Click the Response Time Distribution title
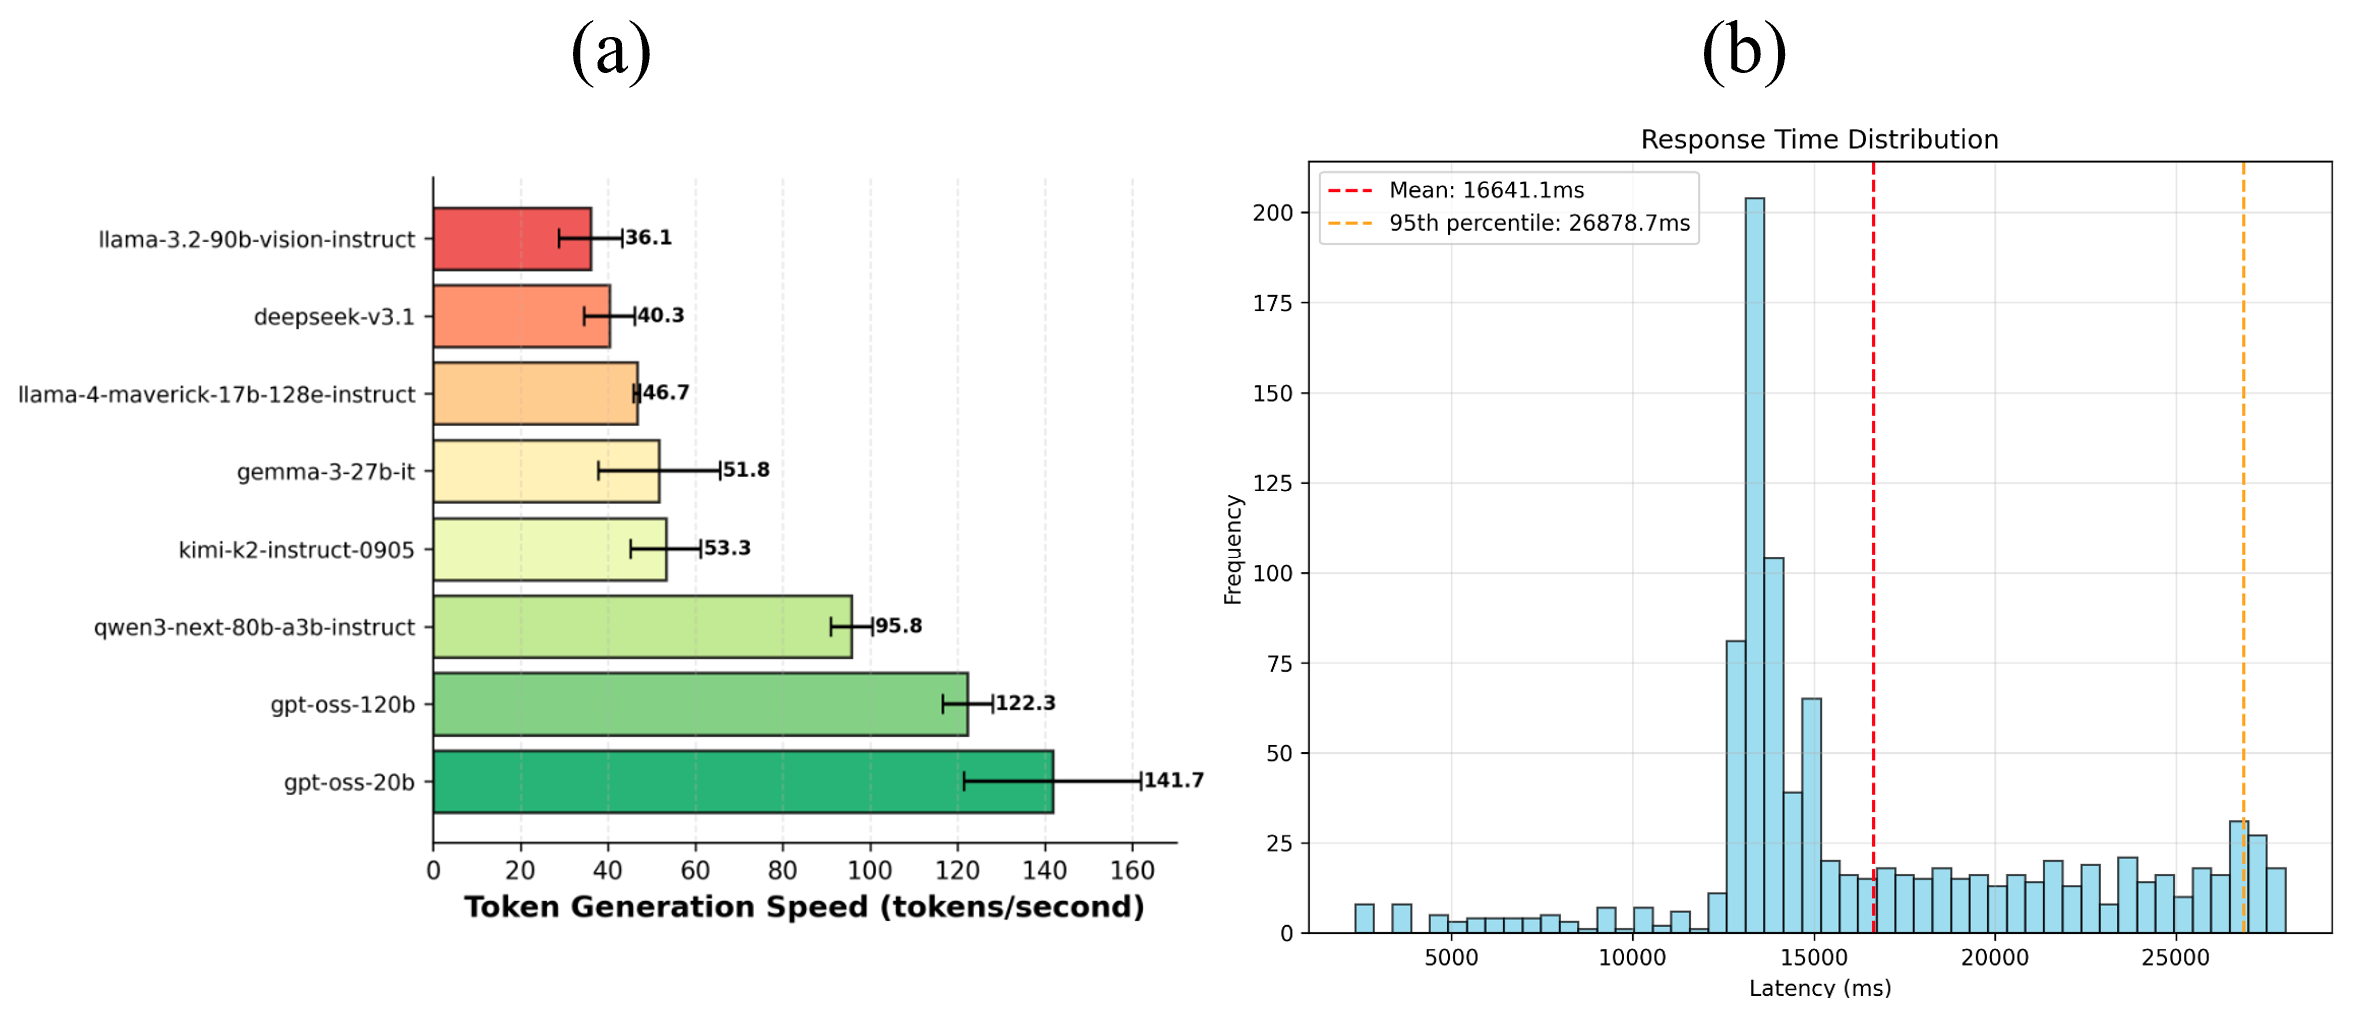 [1819, 140]
